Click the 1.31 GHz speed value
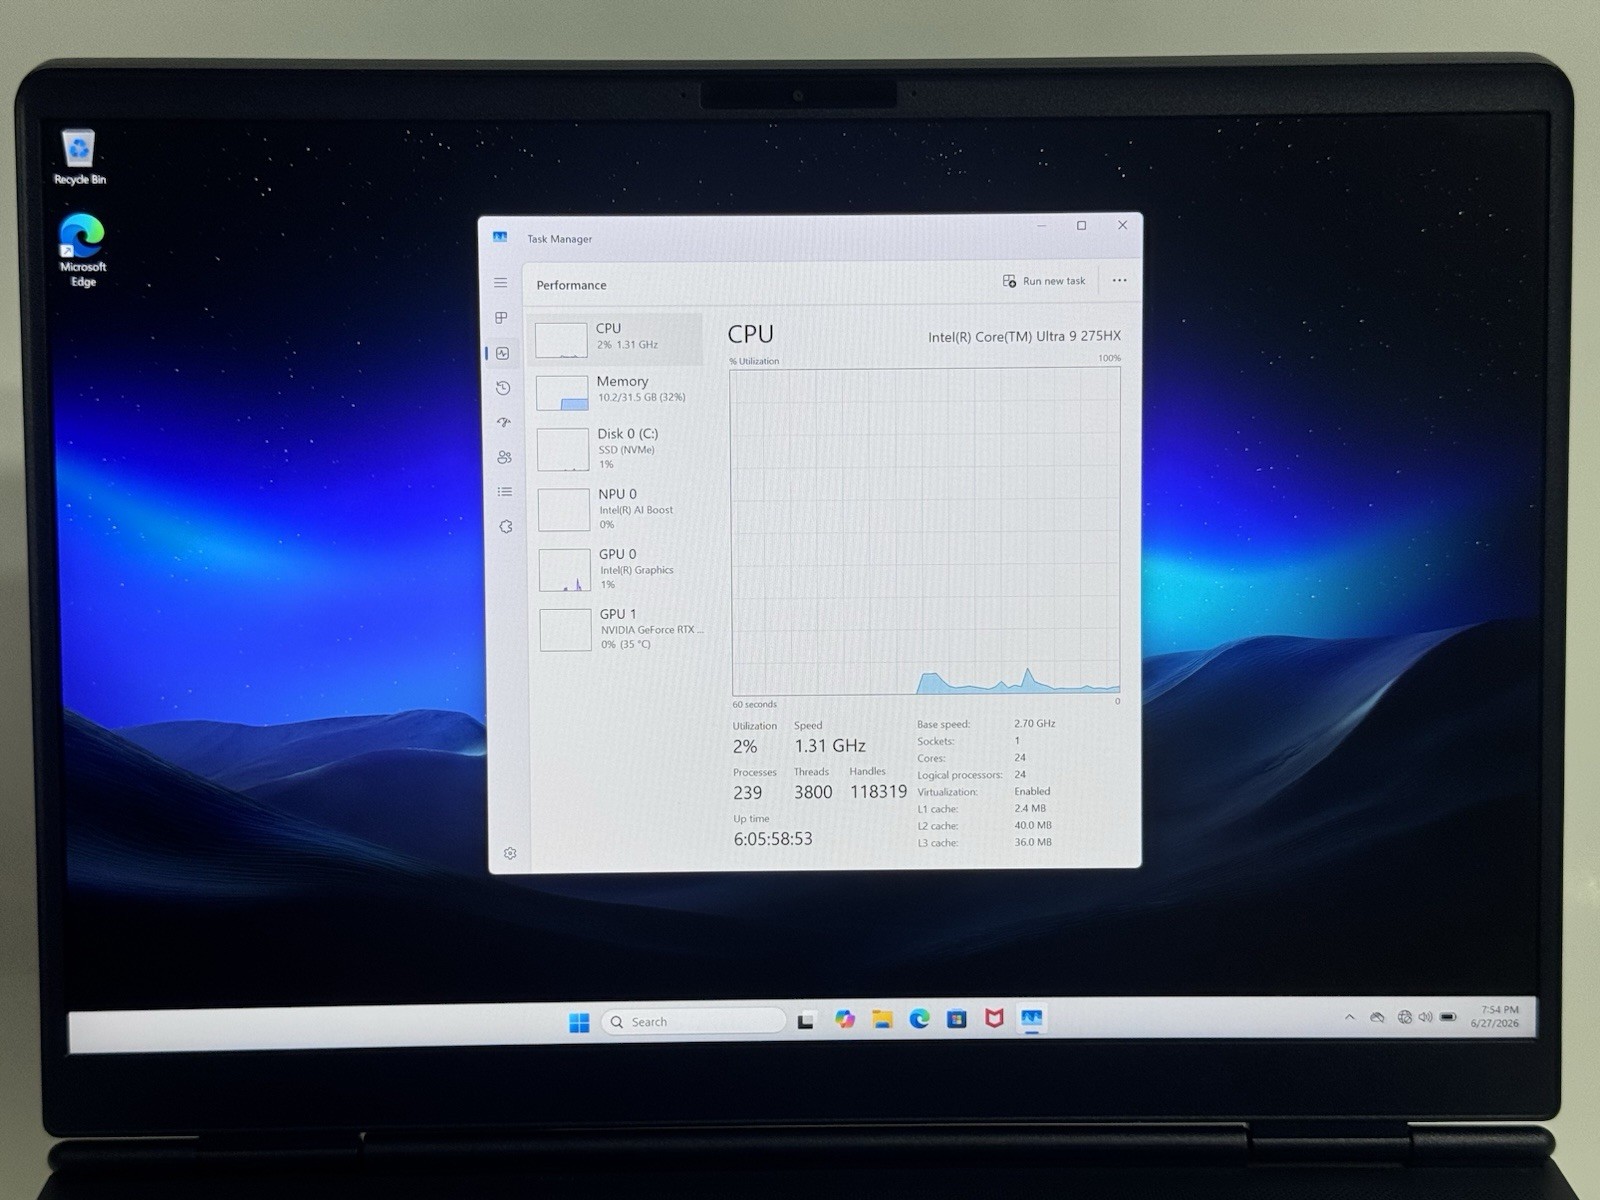Image resolution: width=1600 pixels, height=1200 pixels. [x=830, y=746]
